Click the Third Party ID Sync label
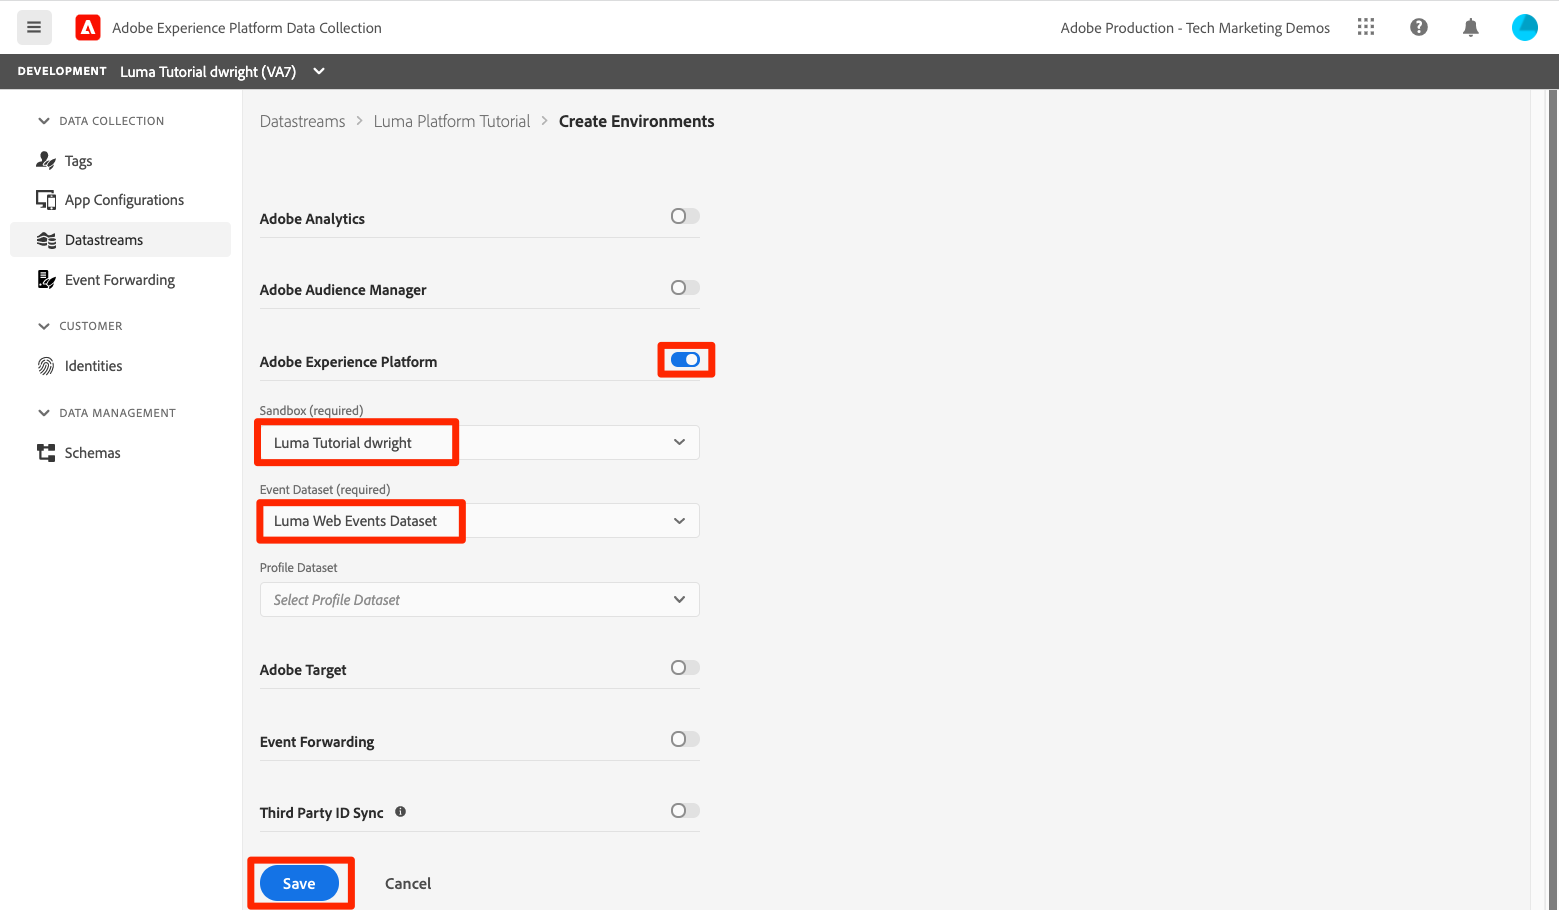 coord(322,813)
